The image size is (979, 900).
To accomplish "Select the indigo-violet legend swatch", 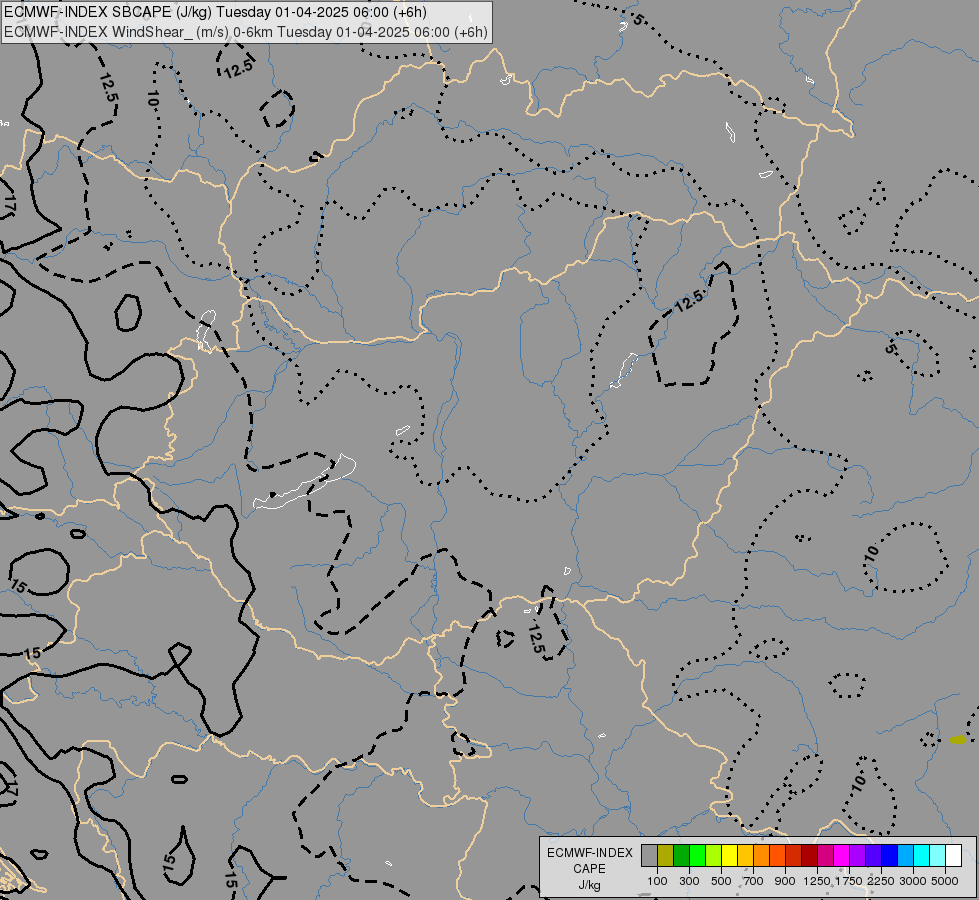I will [x=874, y=856].
